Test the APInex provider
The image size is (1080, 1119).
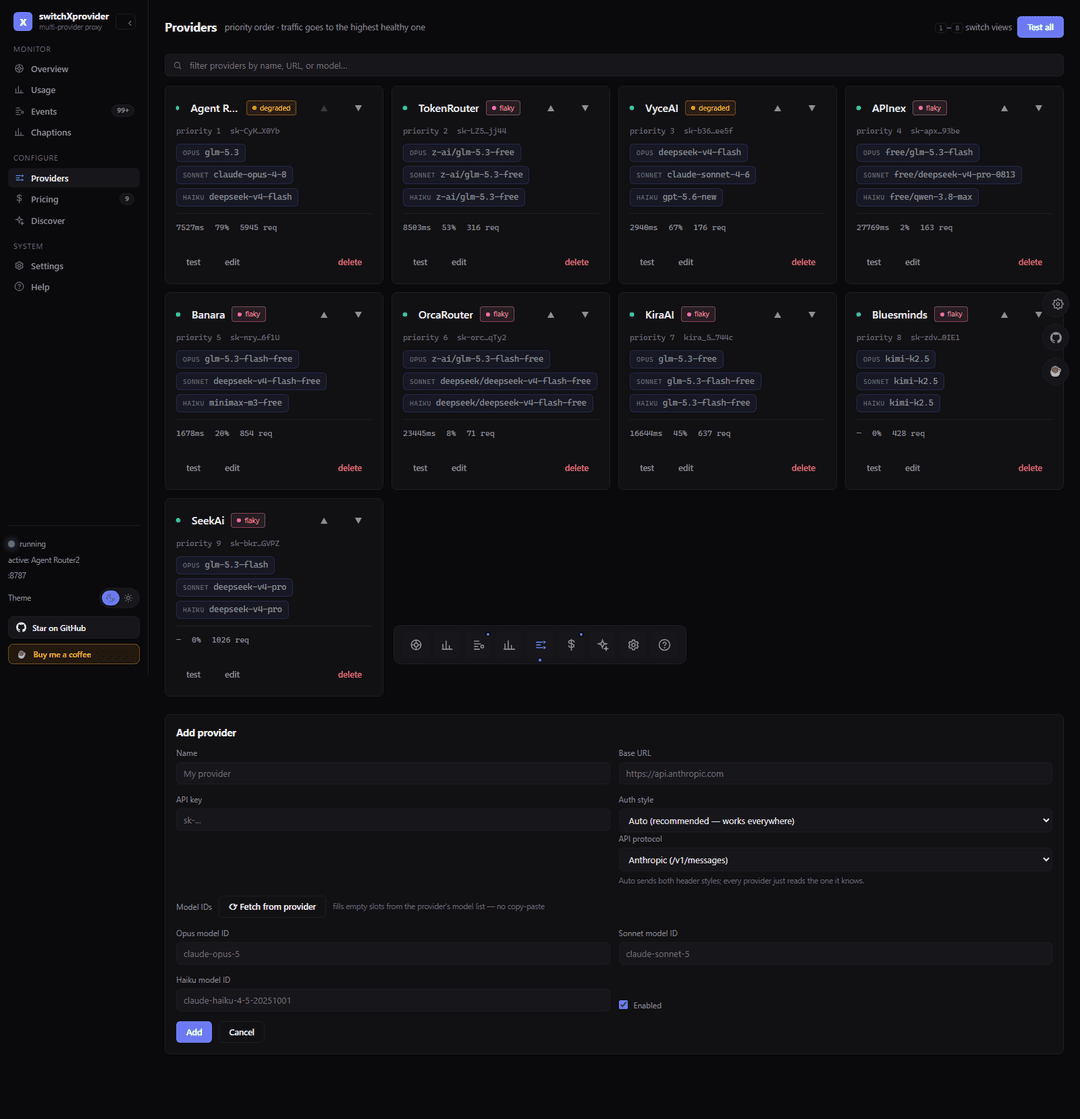pos(874,262)
